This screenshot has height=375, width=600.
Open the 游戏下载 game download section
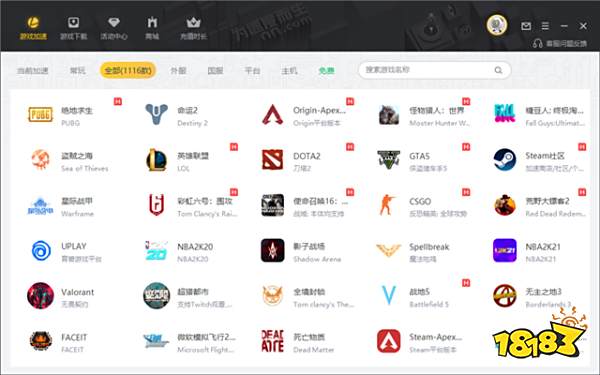(x=73, y=28)
